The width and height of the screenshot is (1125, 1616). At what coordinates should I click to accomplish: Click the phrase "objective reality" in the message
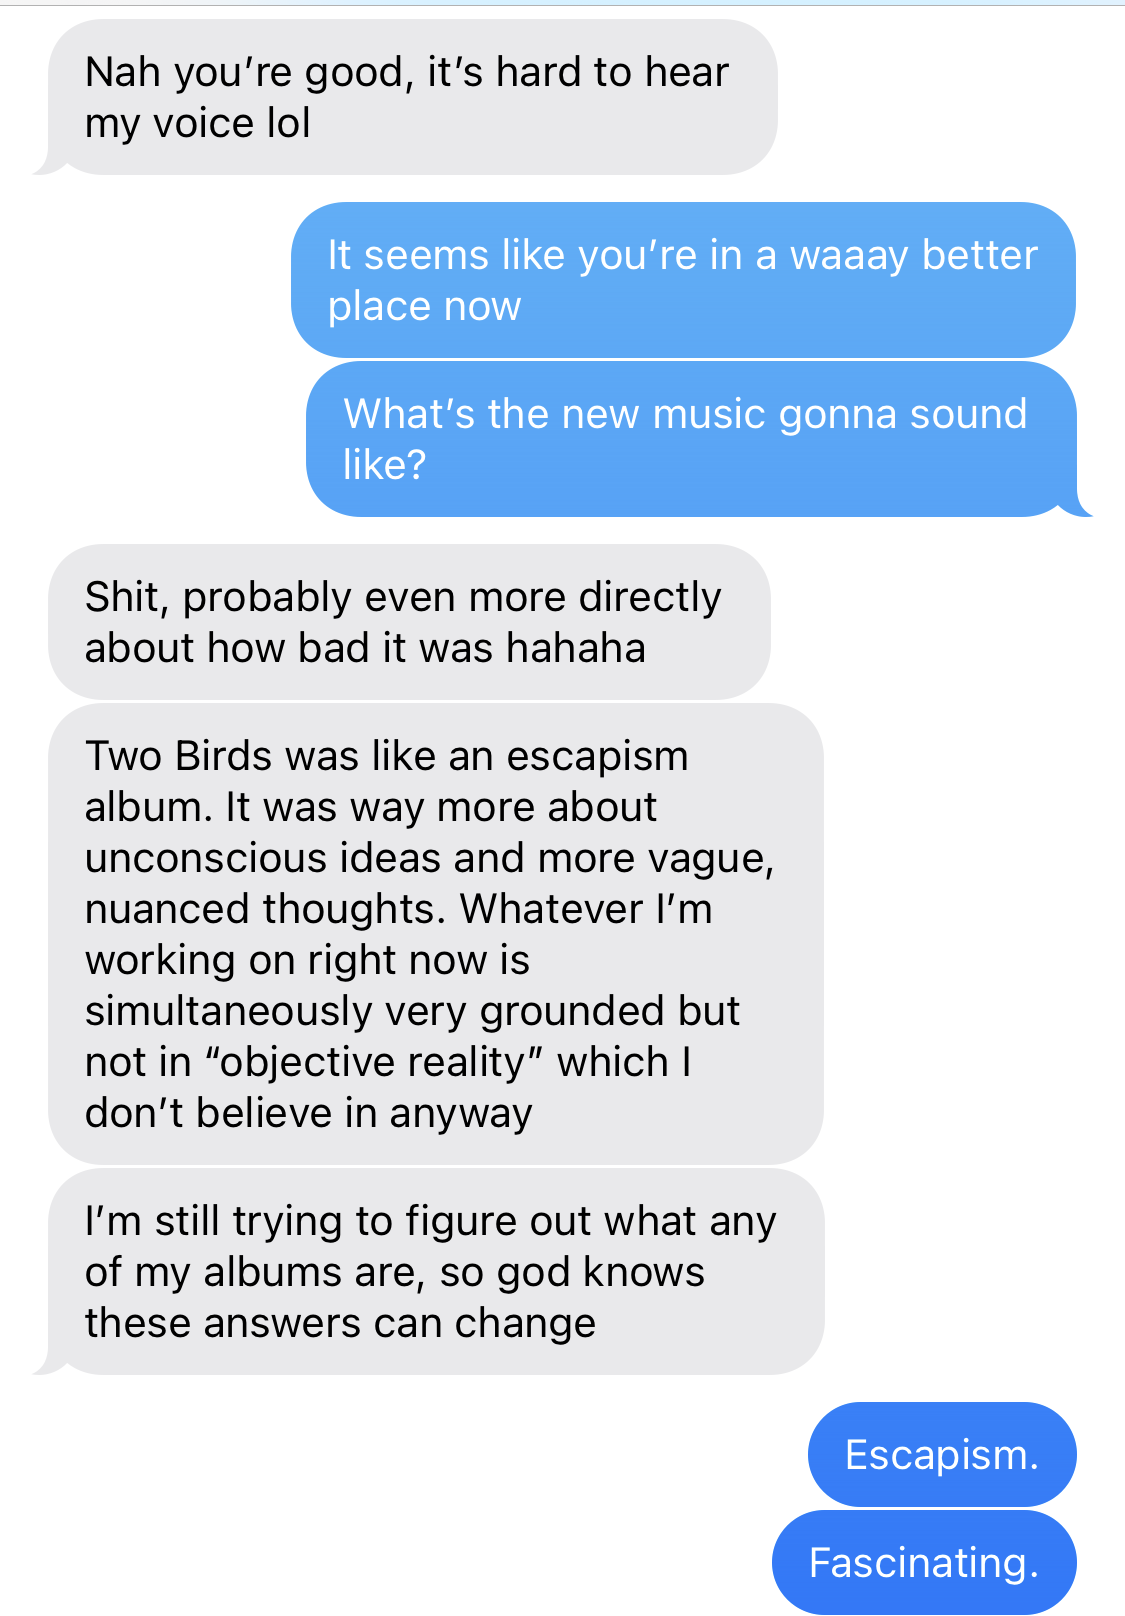pyautogui.click(x=372, y=1062)
